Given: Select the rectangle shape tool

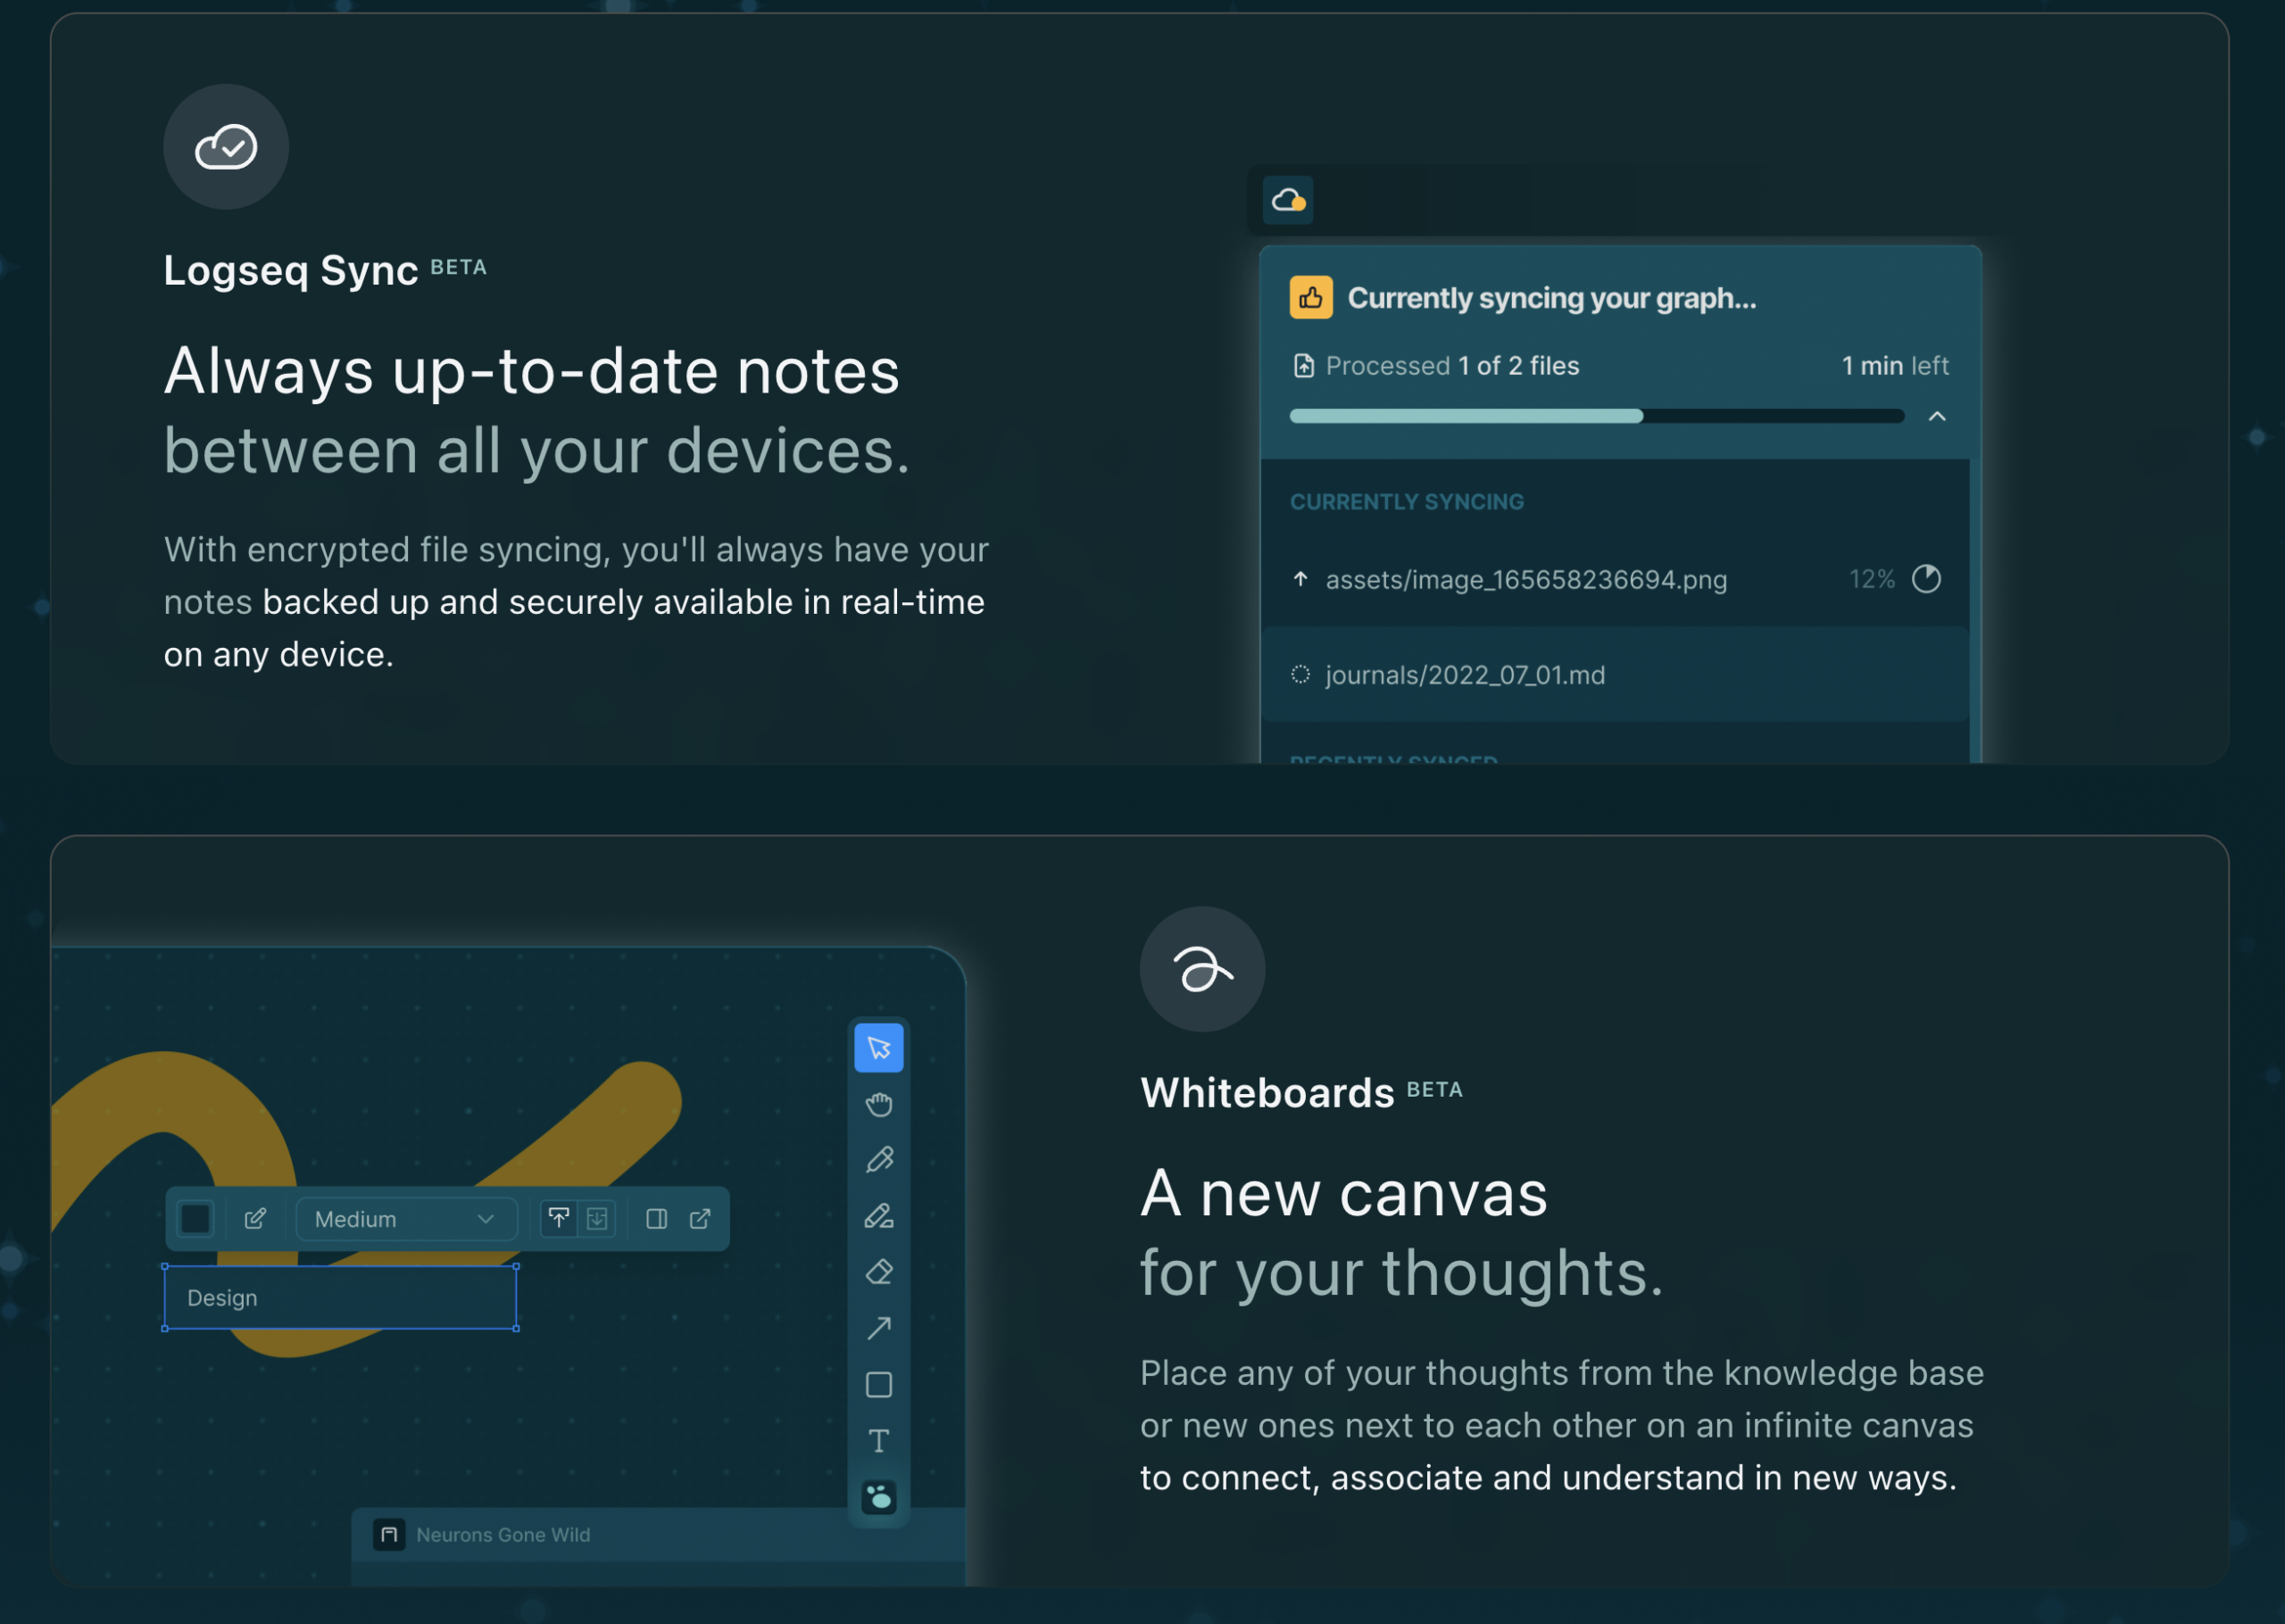Looking at the screenshot, I should point(878,1384).
